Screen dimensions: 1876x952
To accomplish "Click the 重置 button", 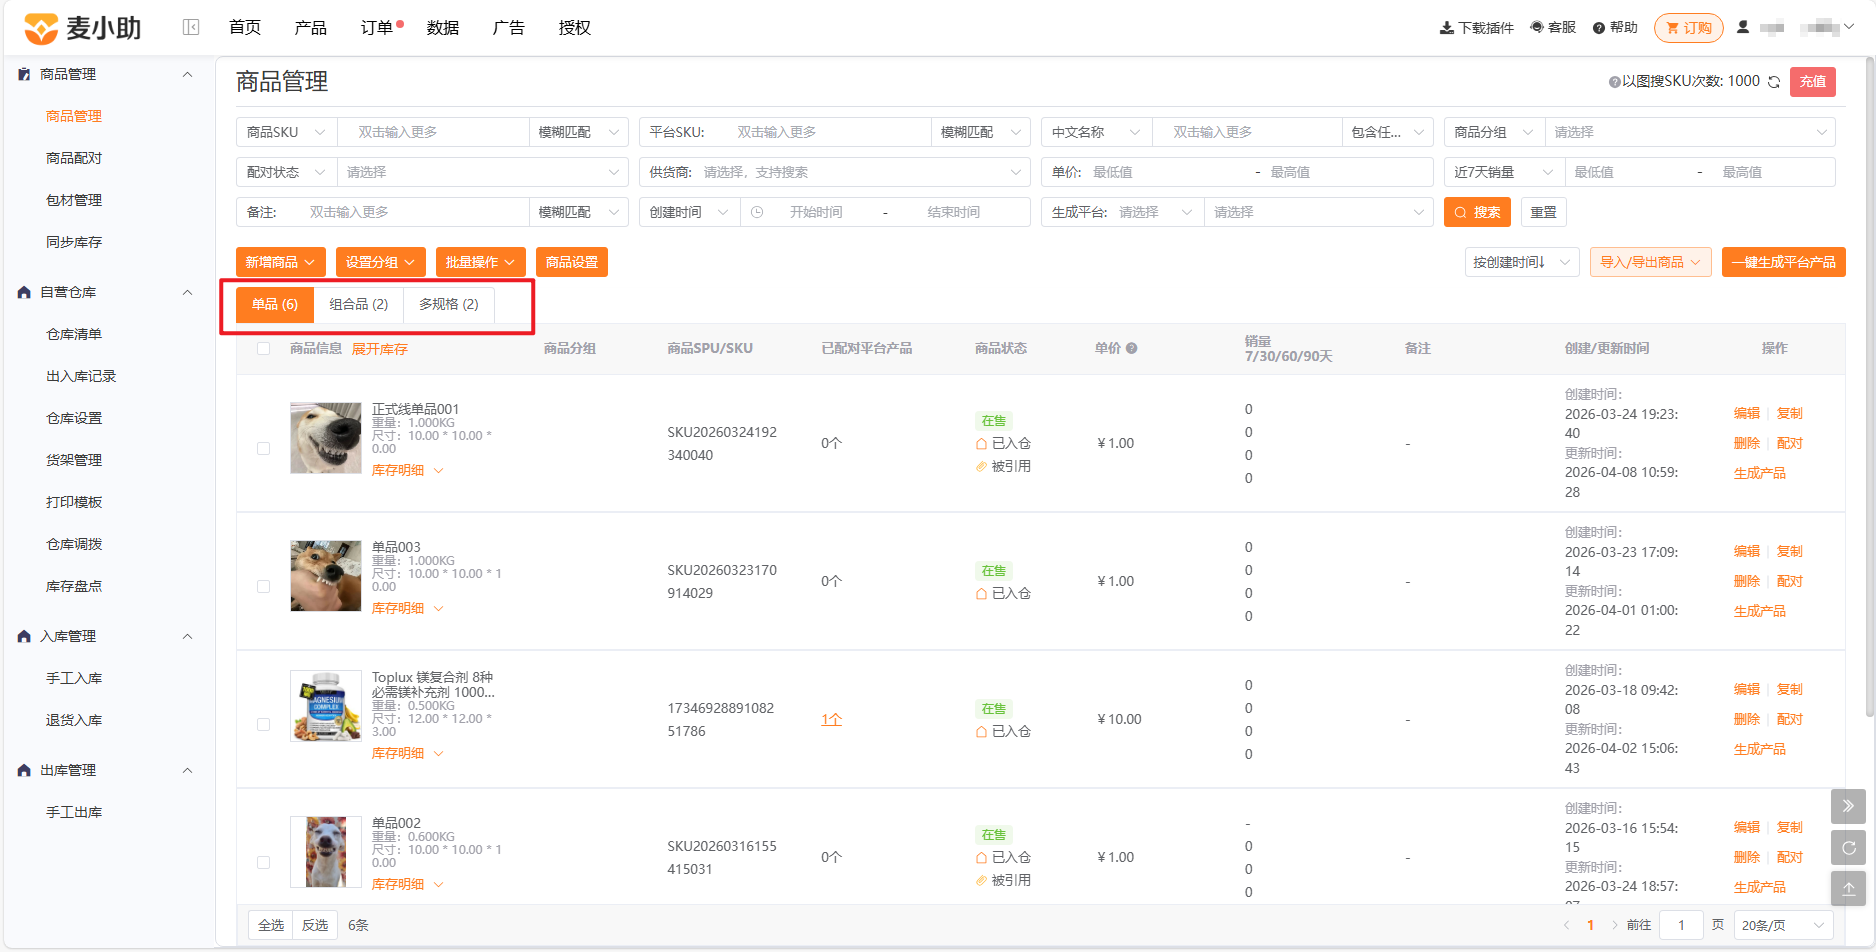I will (1543, 212).
